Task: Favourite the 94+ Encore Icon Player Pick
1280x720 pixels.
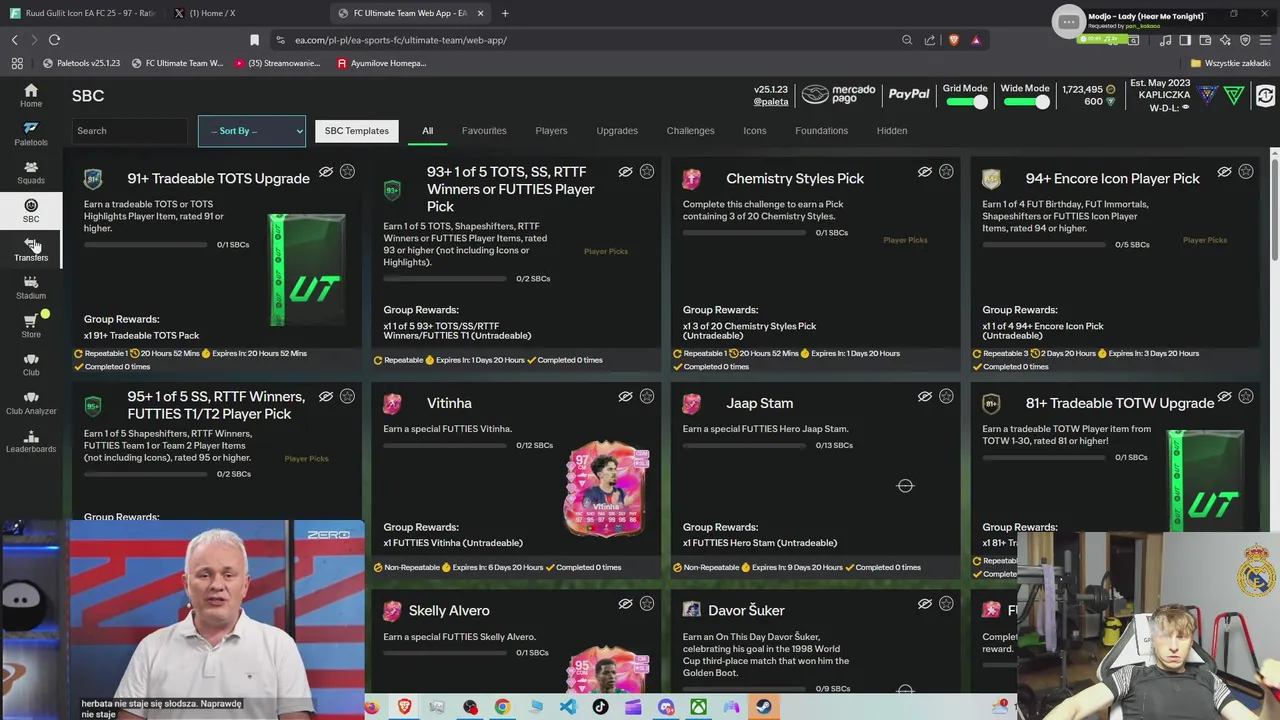Action: (x=1246, y=172)
